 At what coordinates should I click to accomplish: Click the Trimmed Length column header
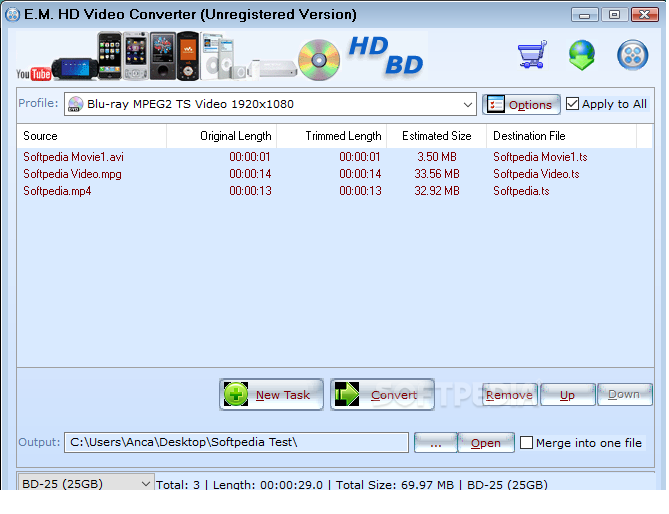pyautogui.click(x=332, y=136)
